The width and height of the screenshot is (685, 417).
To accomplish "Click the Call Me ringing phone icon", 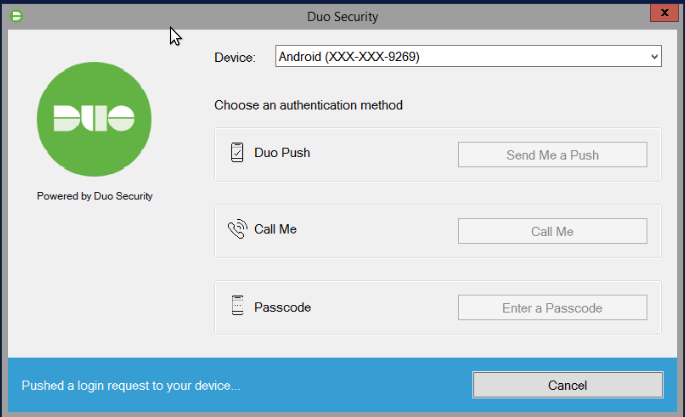I will pyautogui.click(x=238, y=229).
